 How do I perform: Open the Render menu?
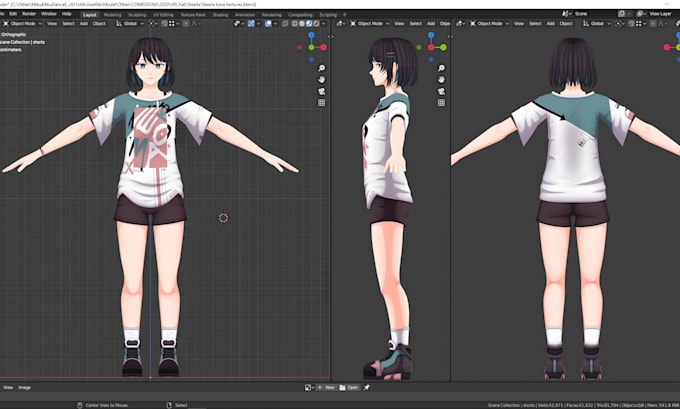29,14
